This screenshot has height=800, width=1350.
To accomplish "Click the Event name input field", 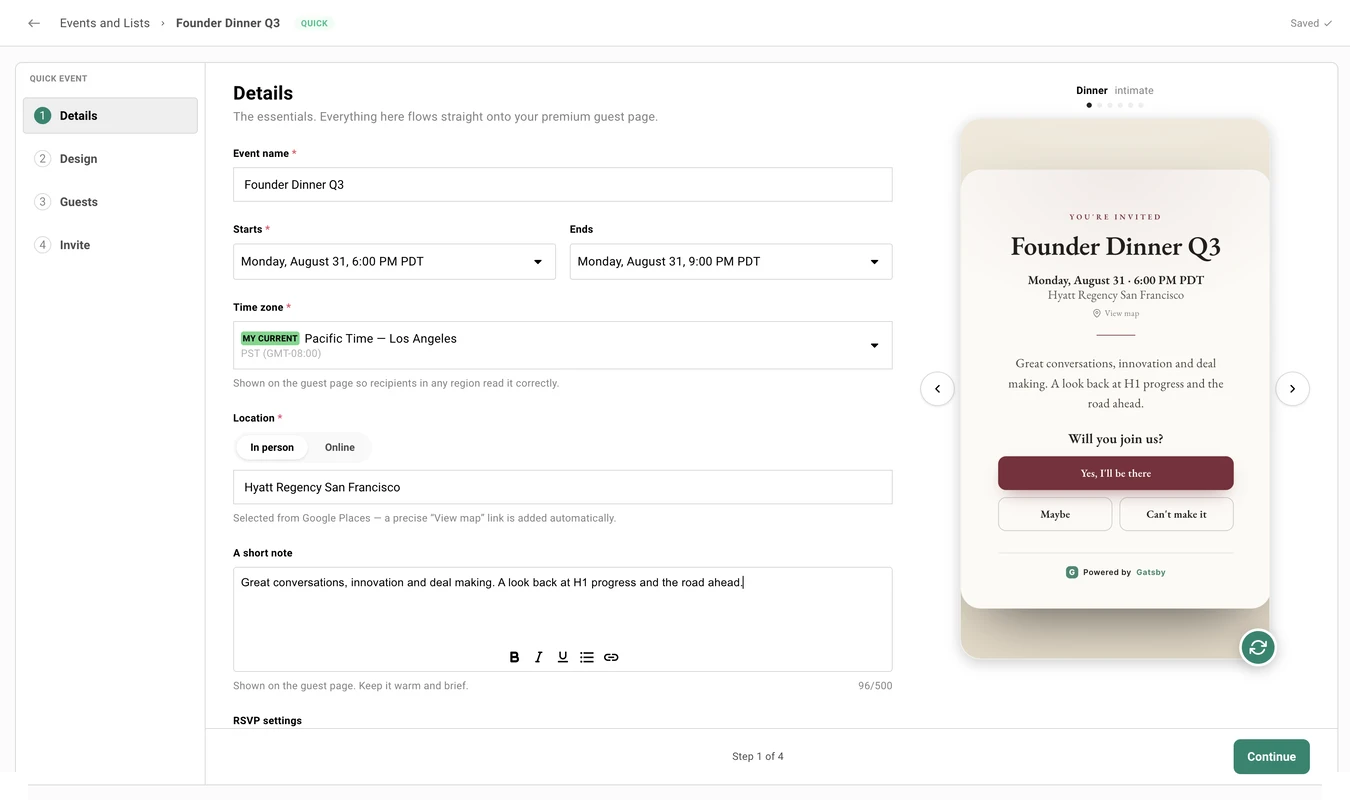I will (x=562, y=184).
